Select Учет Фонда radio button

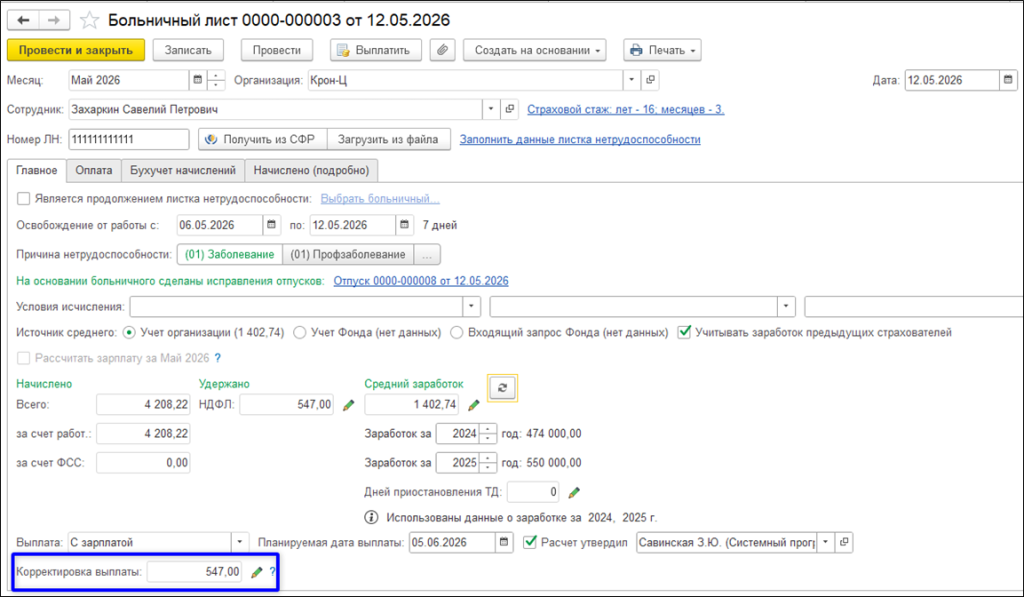click(x=300, y=332)
